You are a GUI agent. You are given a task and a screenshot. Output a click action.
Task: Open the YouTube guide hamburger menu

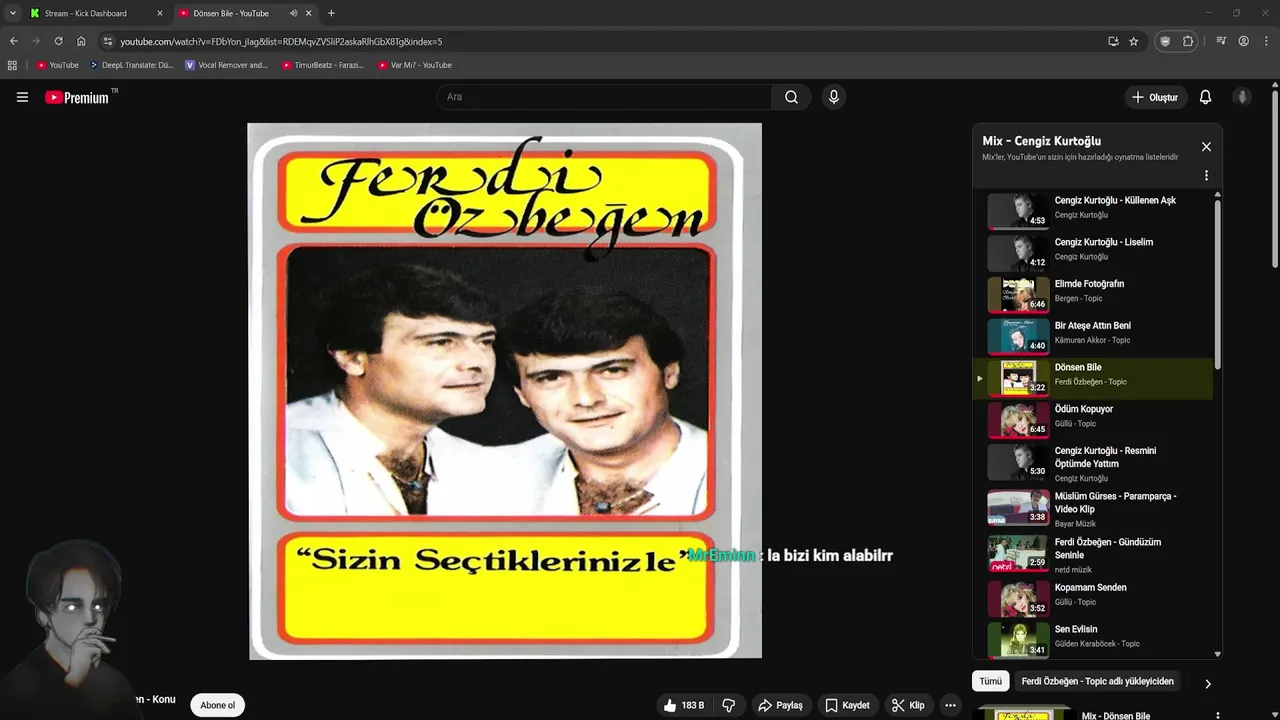[x=22, y=97]
